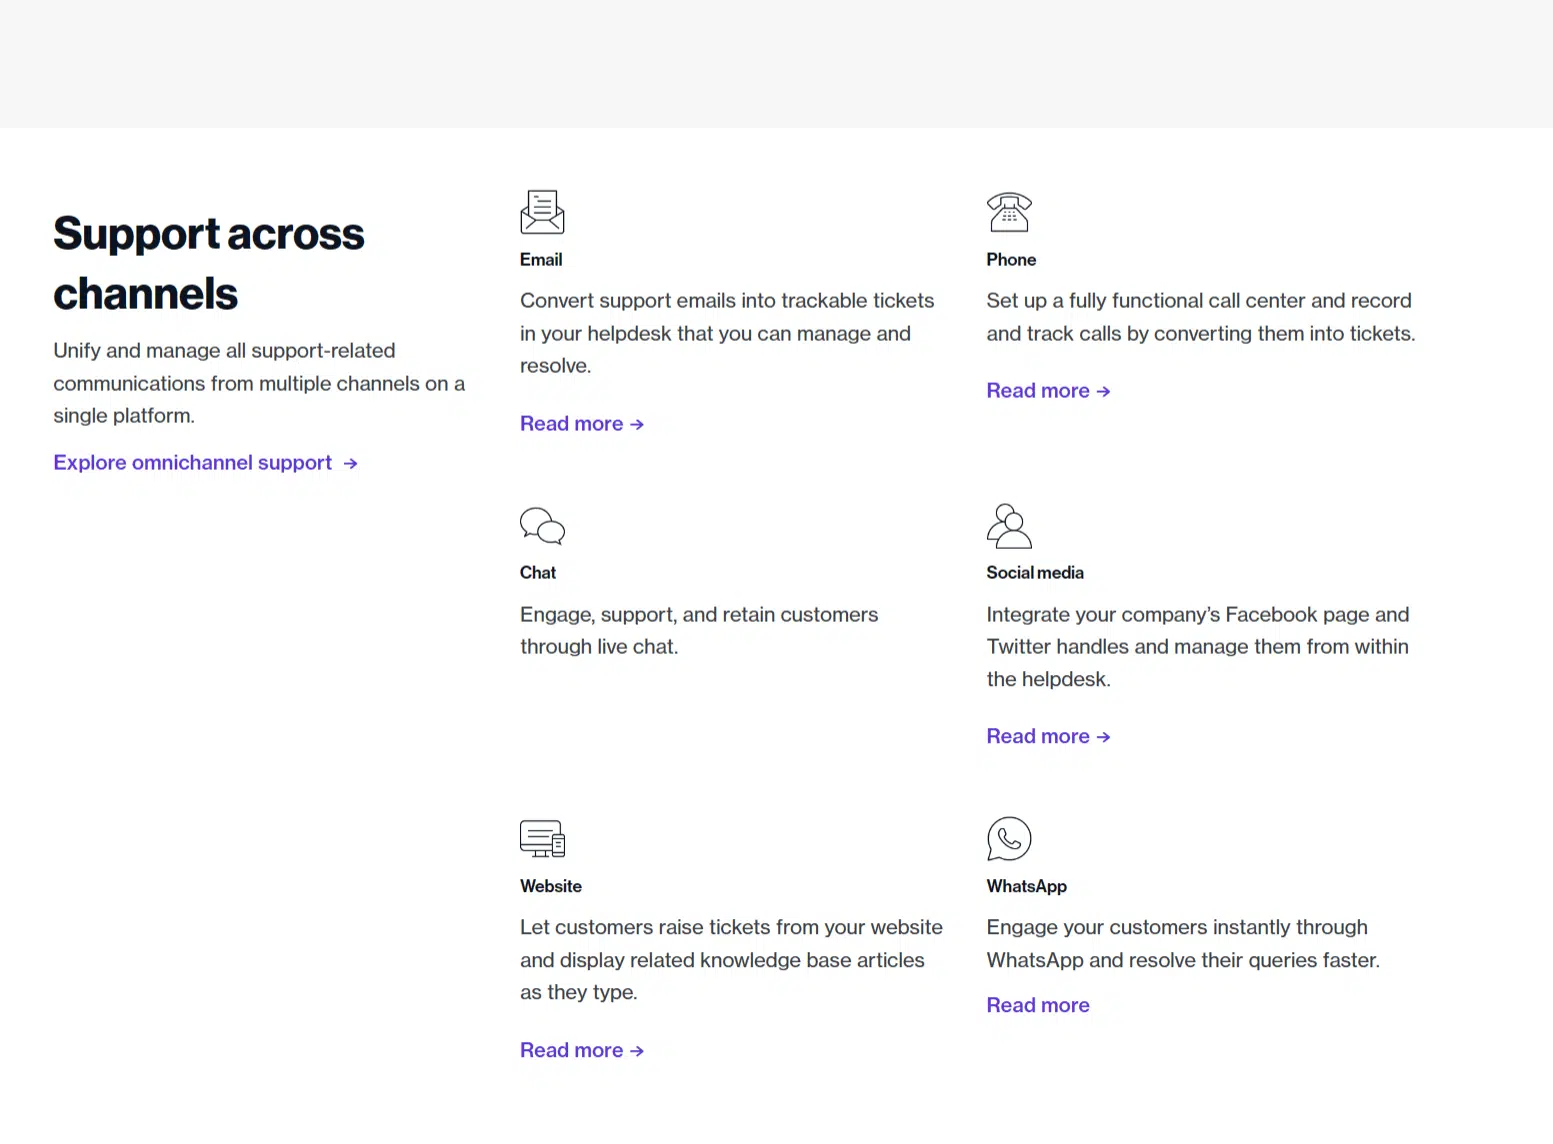Click the Website monitor icon
Screen dimensions: 1553x1144
(x=542, y=839)
